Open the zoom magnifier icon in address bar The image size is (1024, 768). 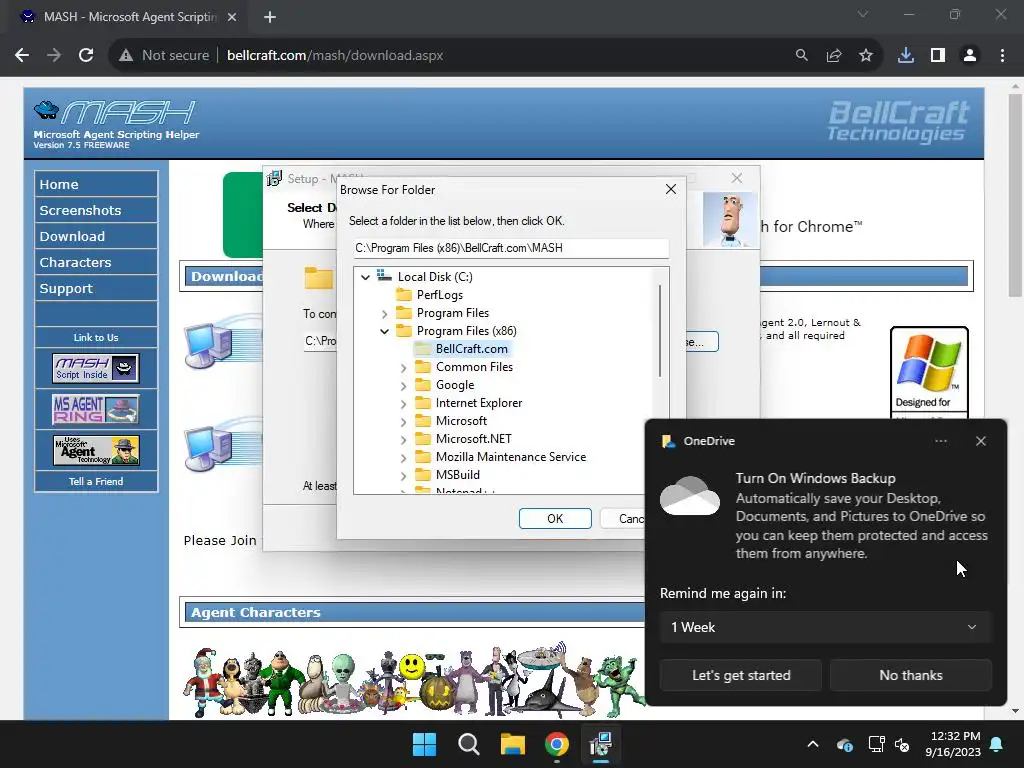[802, 56]
